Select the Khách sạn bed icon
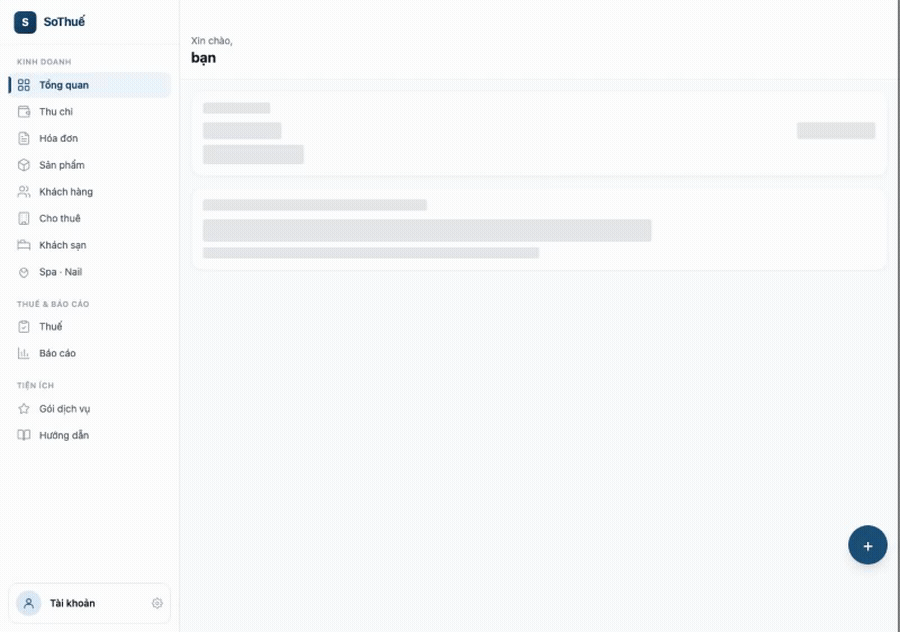This screenshot has width=900, height=632. point(24,245)
